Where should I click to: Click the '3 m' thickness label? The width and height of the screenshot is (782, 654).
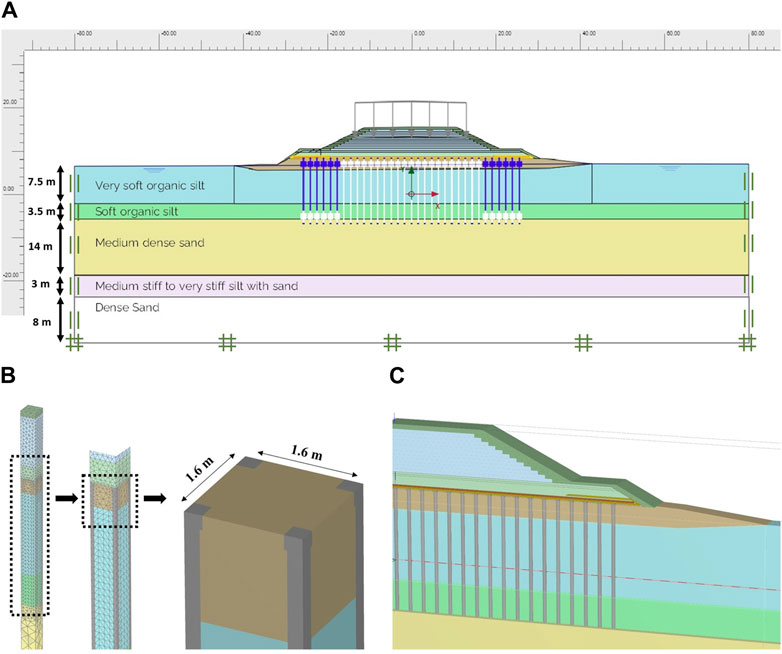click(x=40, y=284)
